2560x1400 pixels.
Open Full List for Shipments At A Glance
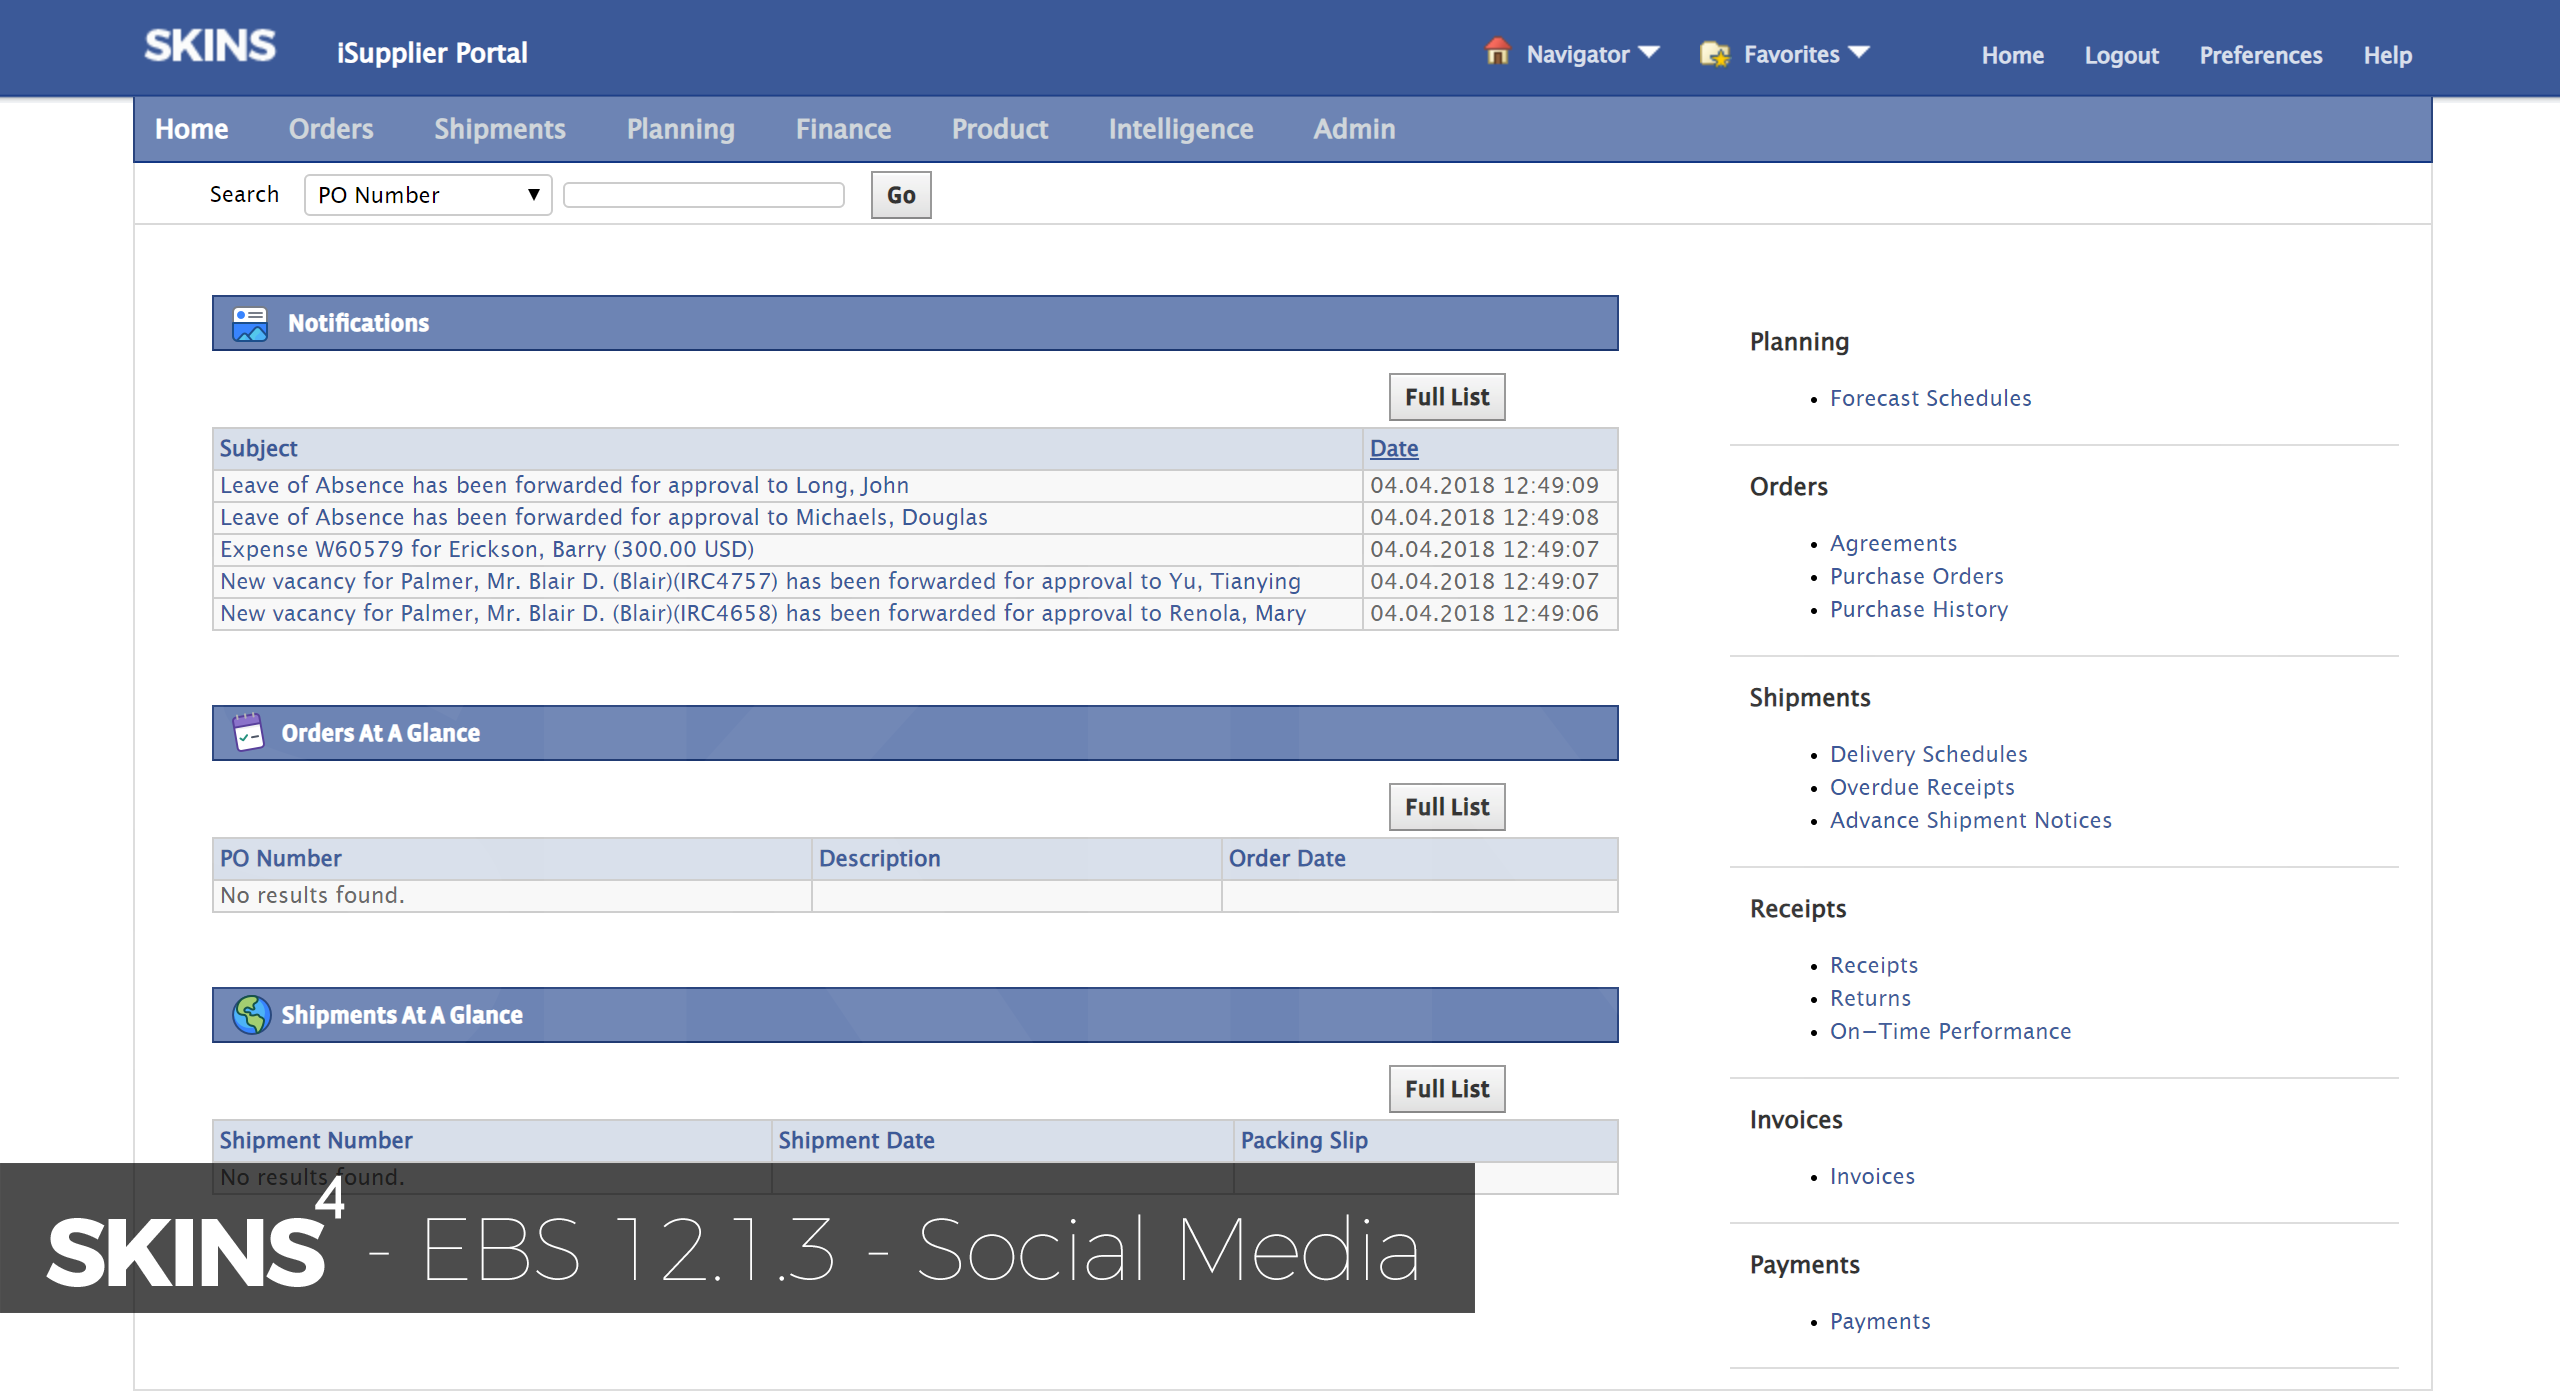(1447, 1089)
